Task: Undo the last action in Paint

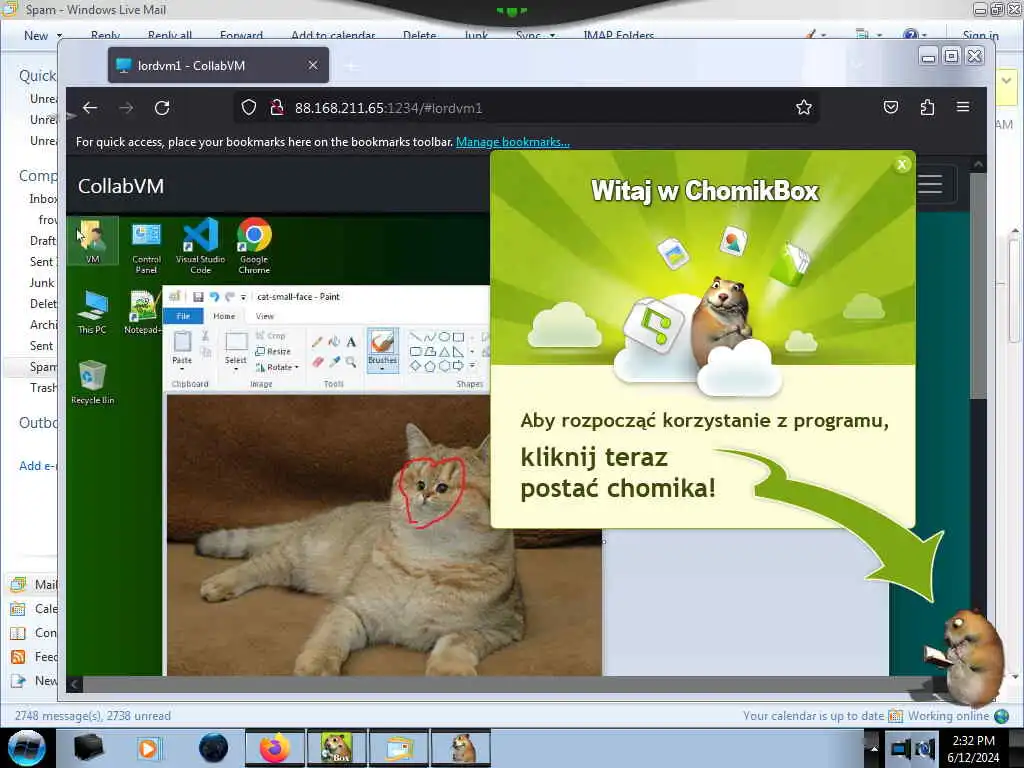Action: pos(214,297)
